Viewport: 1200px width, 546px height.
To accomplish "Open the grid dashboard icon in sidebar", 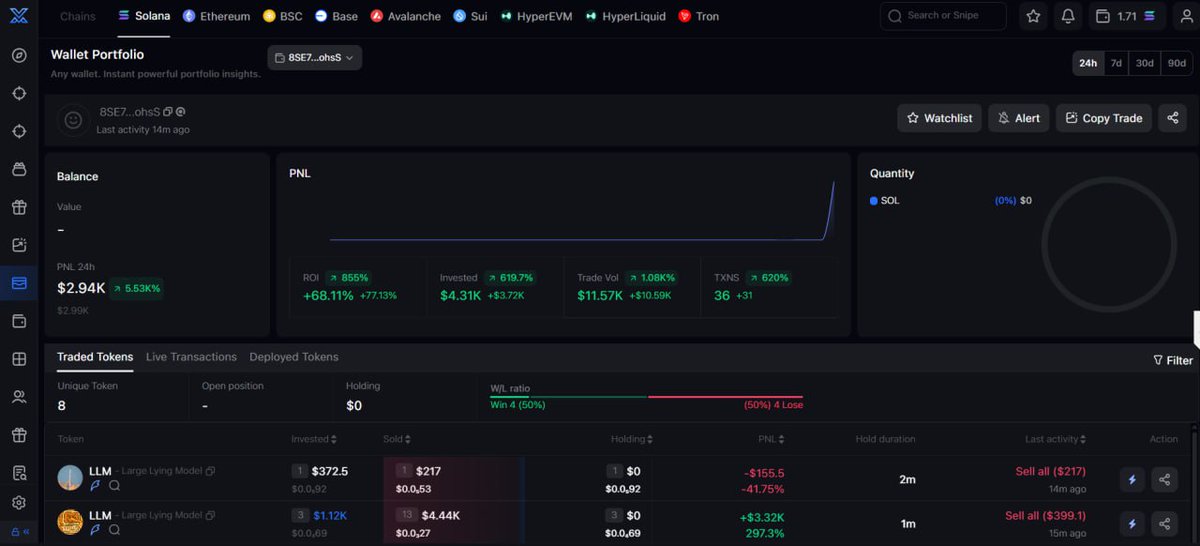I will click(19, 359).
